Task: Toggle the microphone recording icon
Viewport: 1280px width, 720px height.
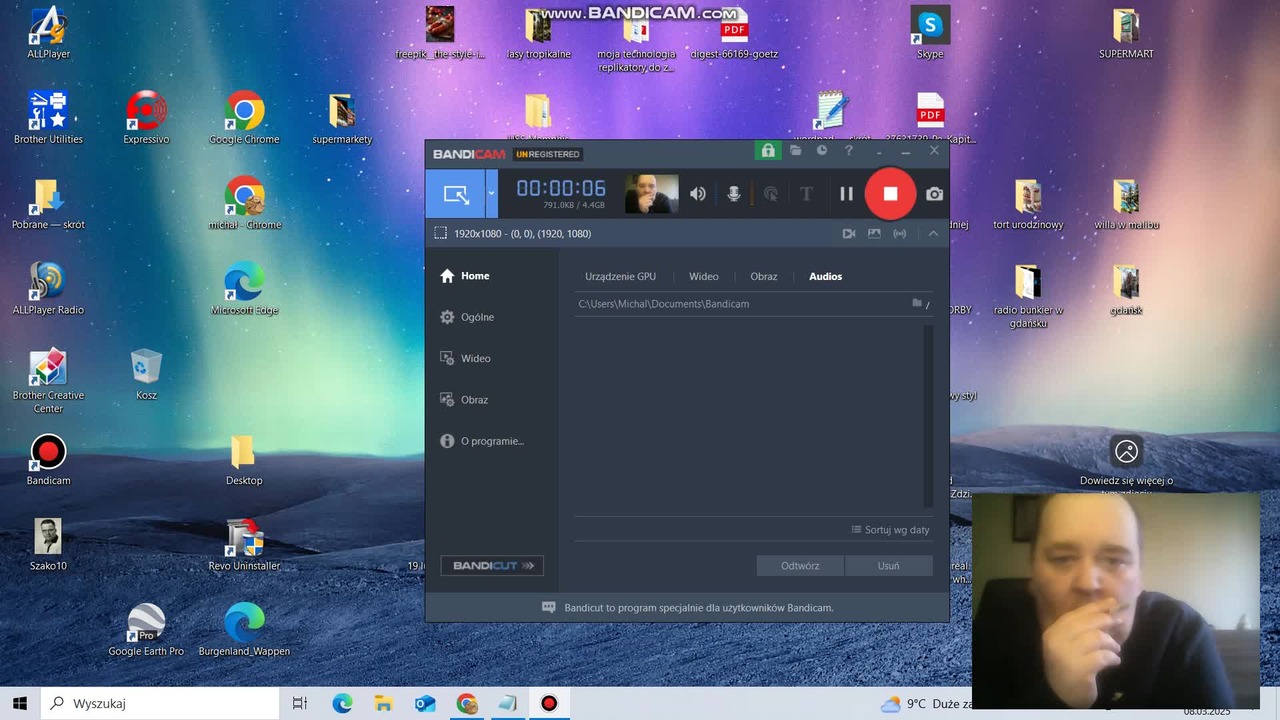Action: (734, 194)
